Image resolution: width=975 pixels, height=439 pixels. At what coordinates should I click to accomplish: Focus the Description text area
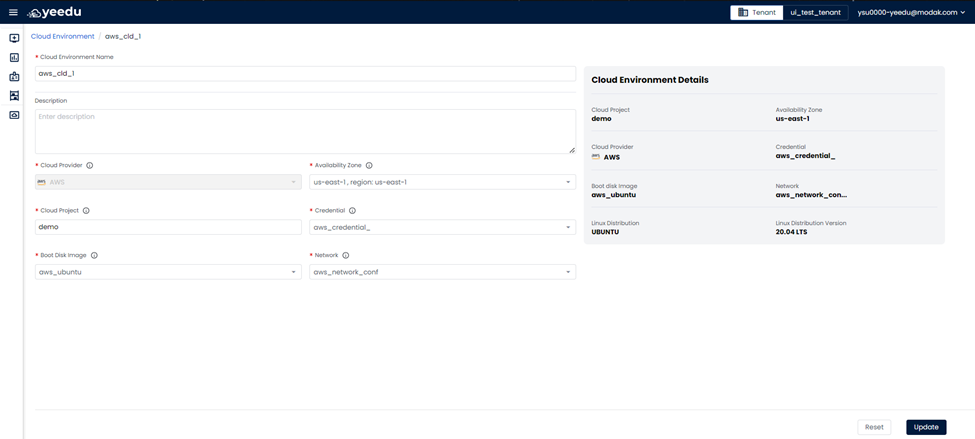click(x=305, y=131)
